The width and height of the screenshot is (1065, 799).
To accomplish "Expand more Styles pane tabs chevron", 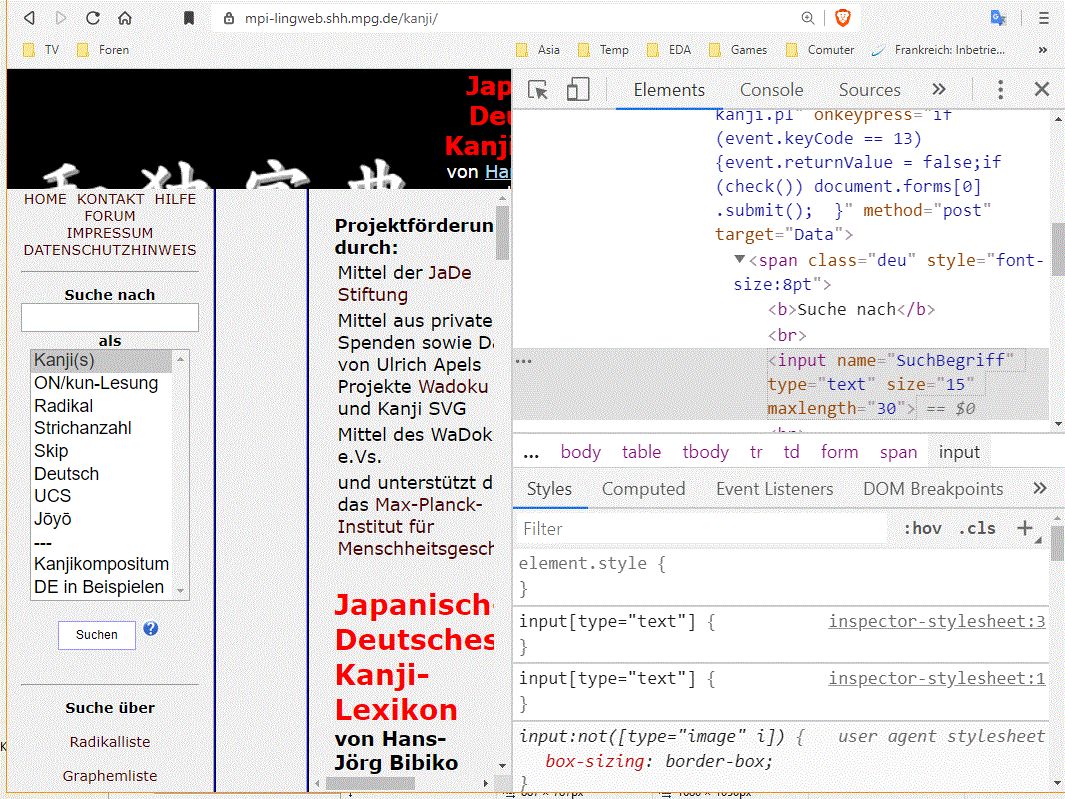I will coord(1040,489).
